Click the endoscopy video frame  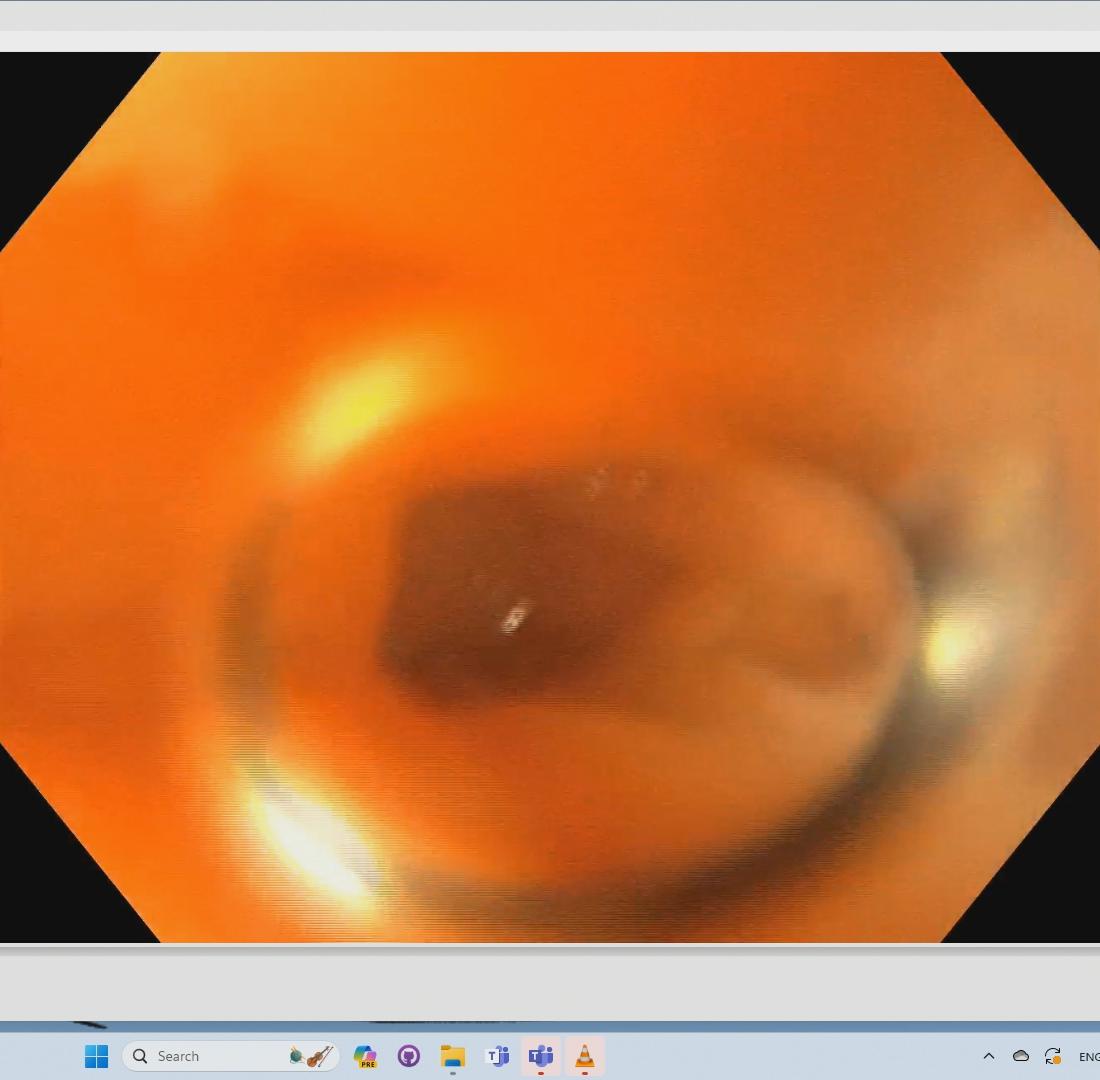550,497
